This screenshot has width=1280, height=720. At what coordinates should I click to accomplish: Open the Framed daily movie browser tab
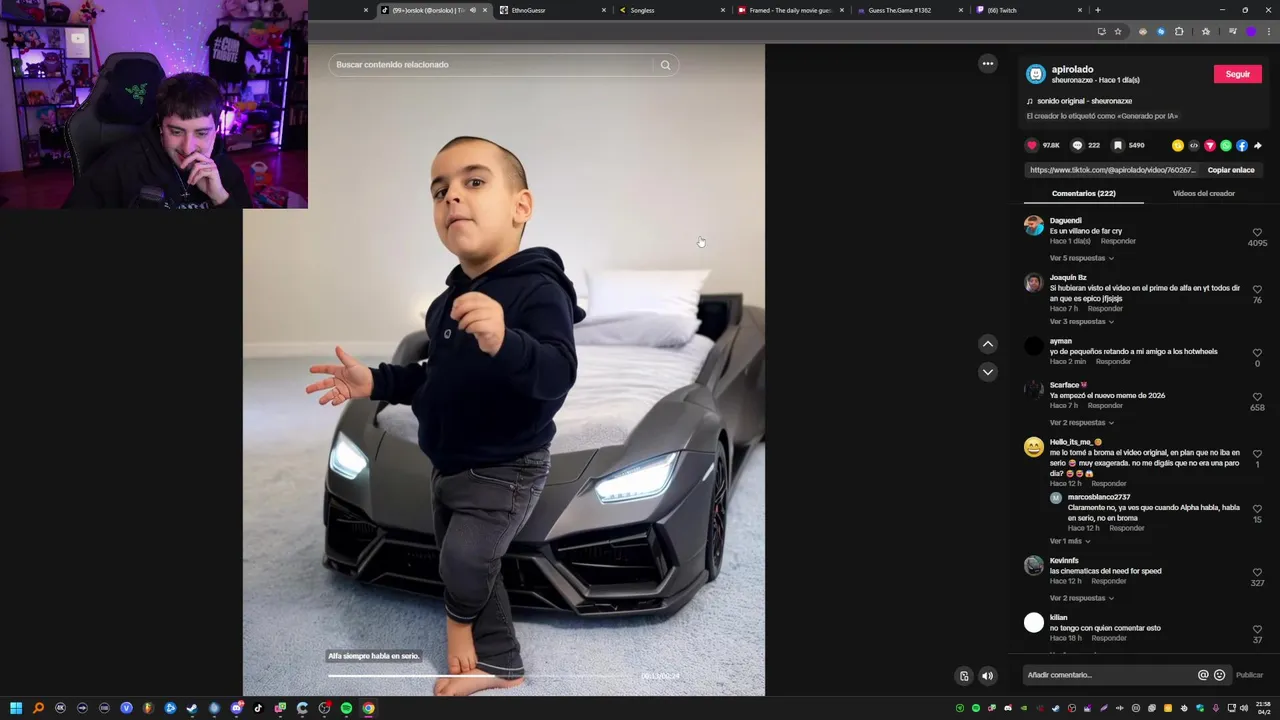790,10
